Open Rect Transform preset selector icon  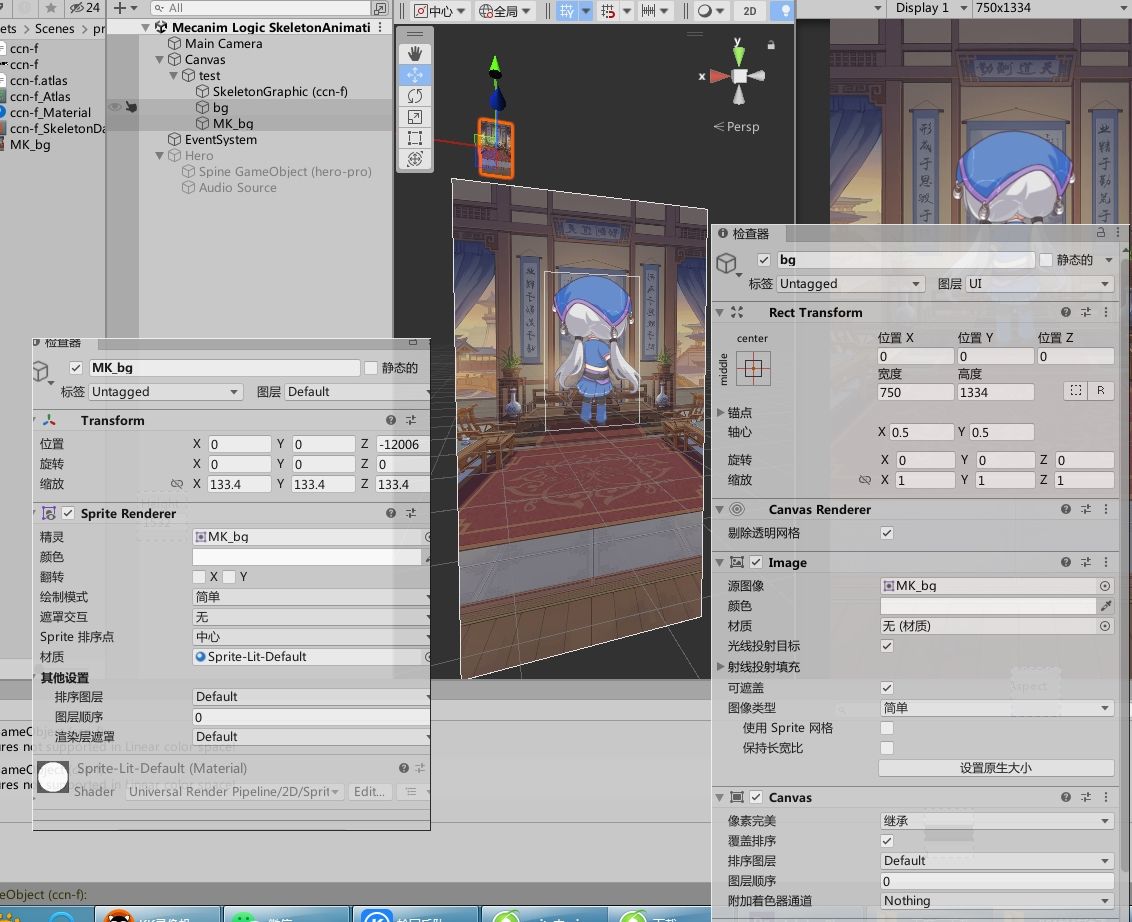point(1086,312)
